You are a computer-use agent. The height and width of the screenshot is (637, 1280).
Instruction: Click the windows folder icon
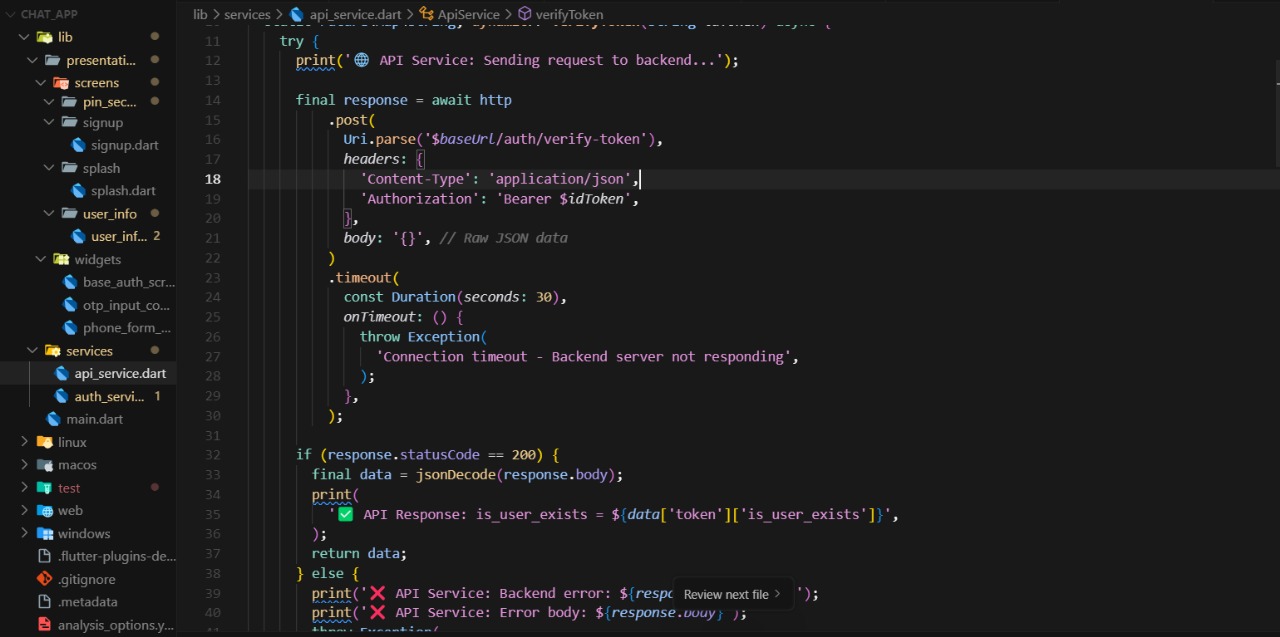point(44,534)
